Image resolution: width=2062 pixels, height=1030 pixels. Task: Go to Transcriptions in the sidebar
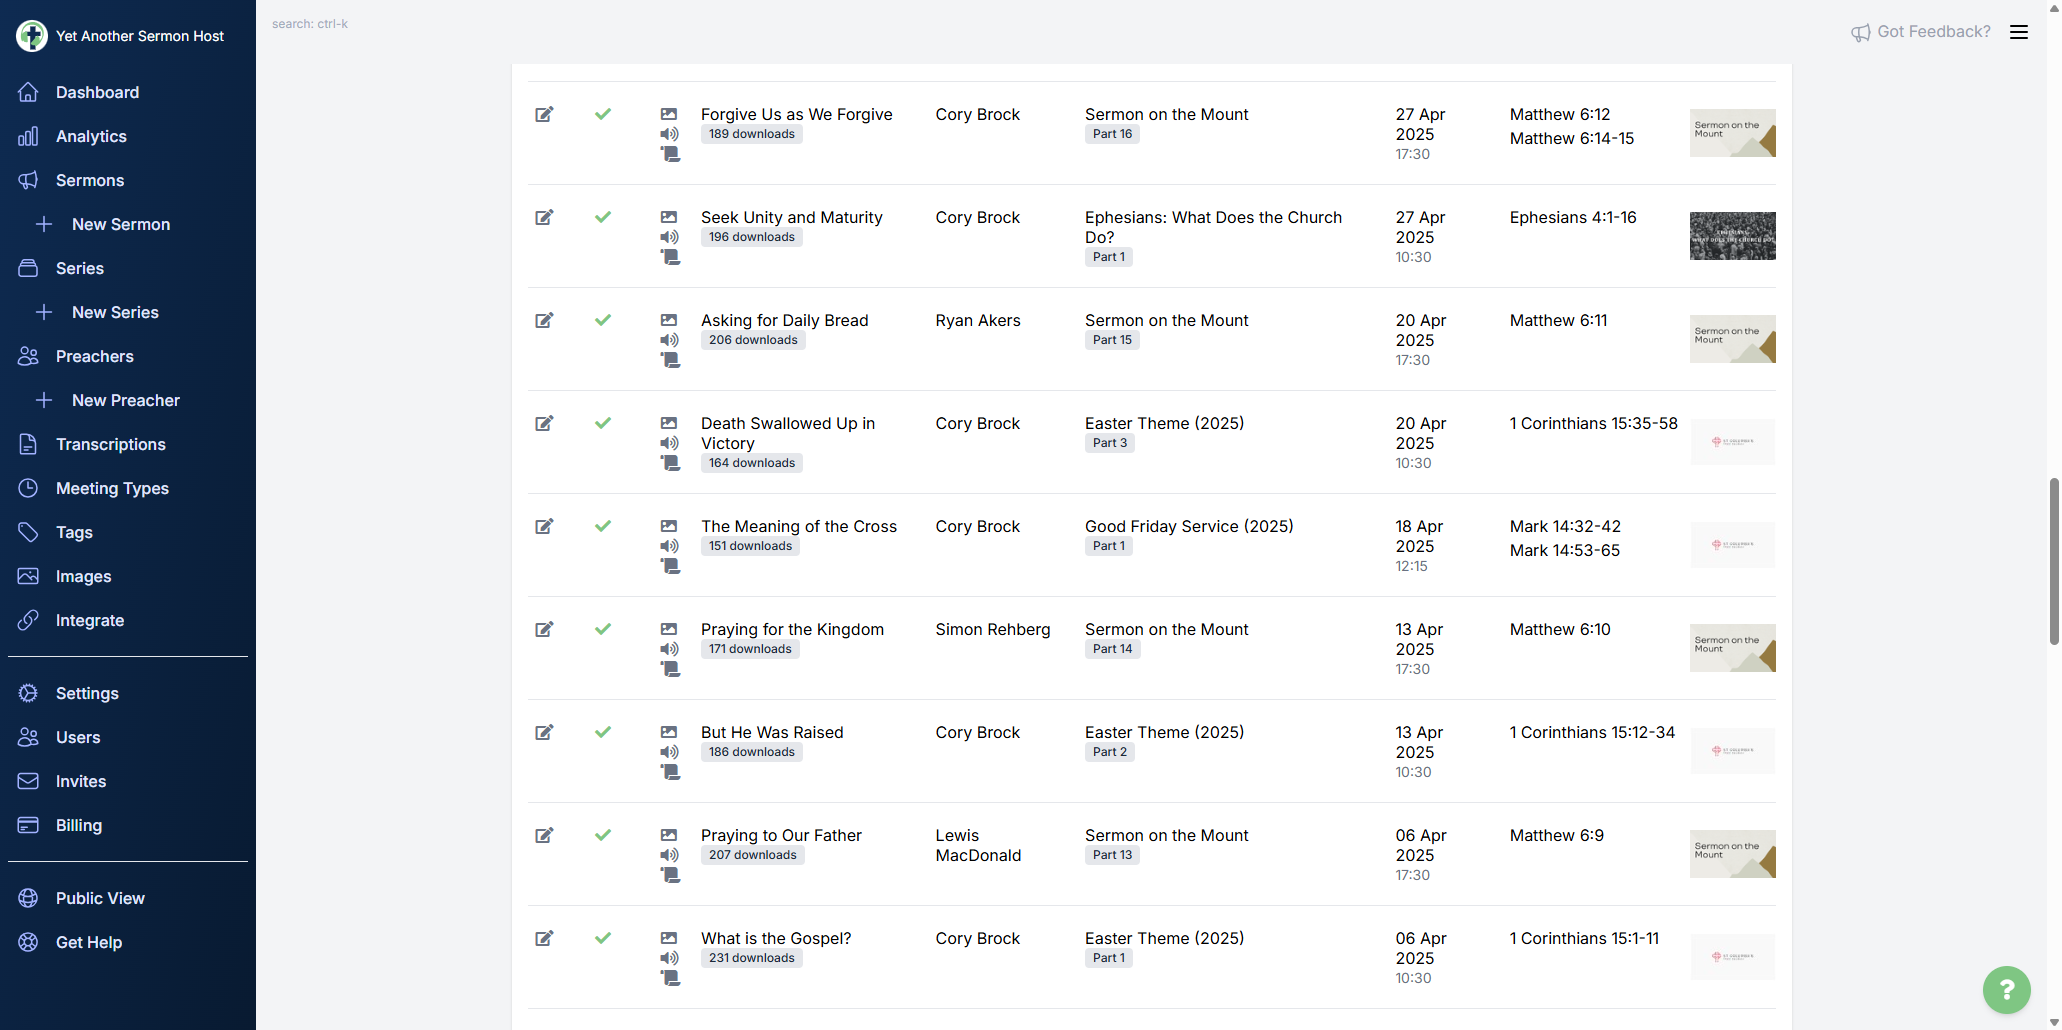pos(110,445)
